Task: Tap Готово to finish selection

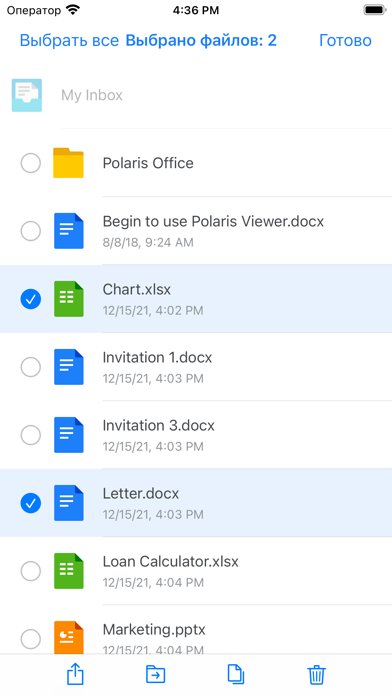Action: (345, 40)
